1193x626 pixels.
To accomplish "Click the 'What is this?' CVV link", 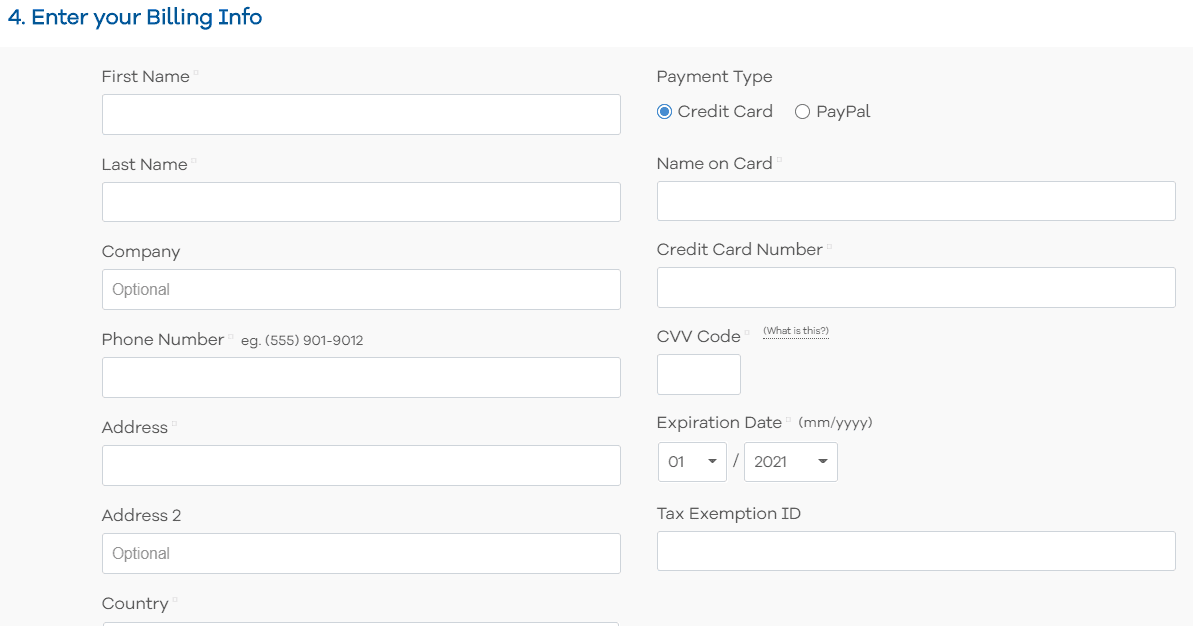I will click(x=796, y=331).
